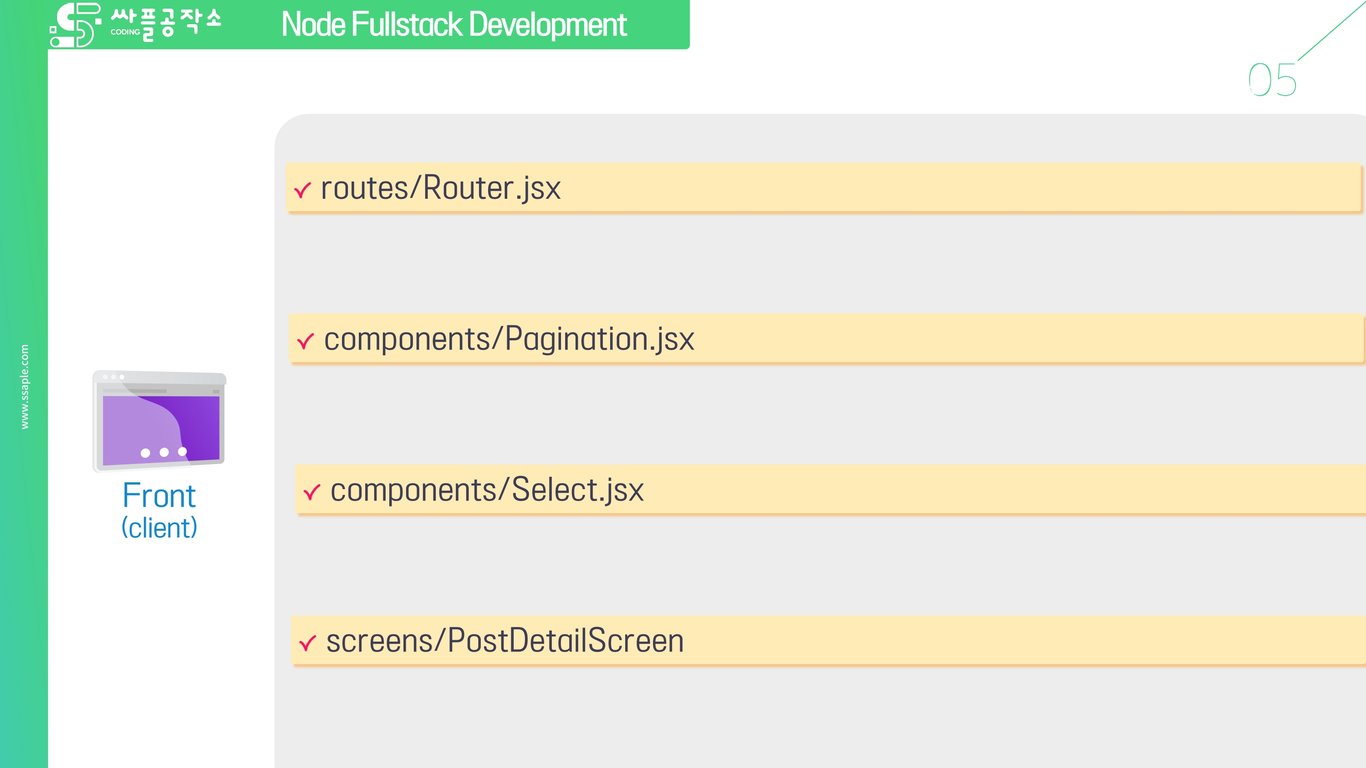This screenshot has height=768, width=1366.
Task: Click the Ssaple Coding logo icon
Action: tap(76, 25)
